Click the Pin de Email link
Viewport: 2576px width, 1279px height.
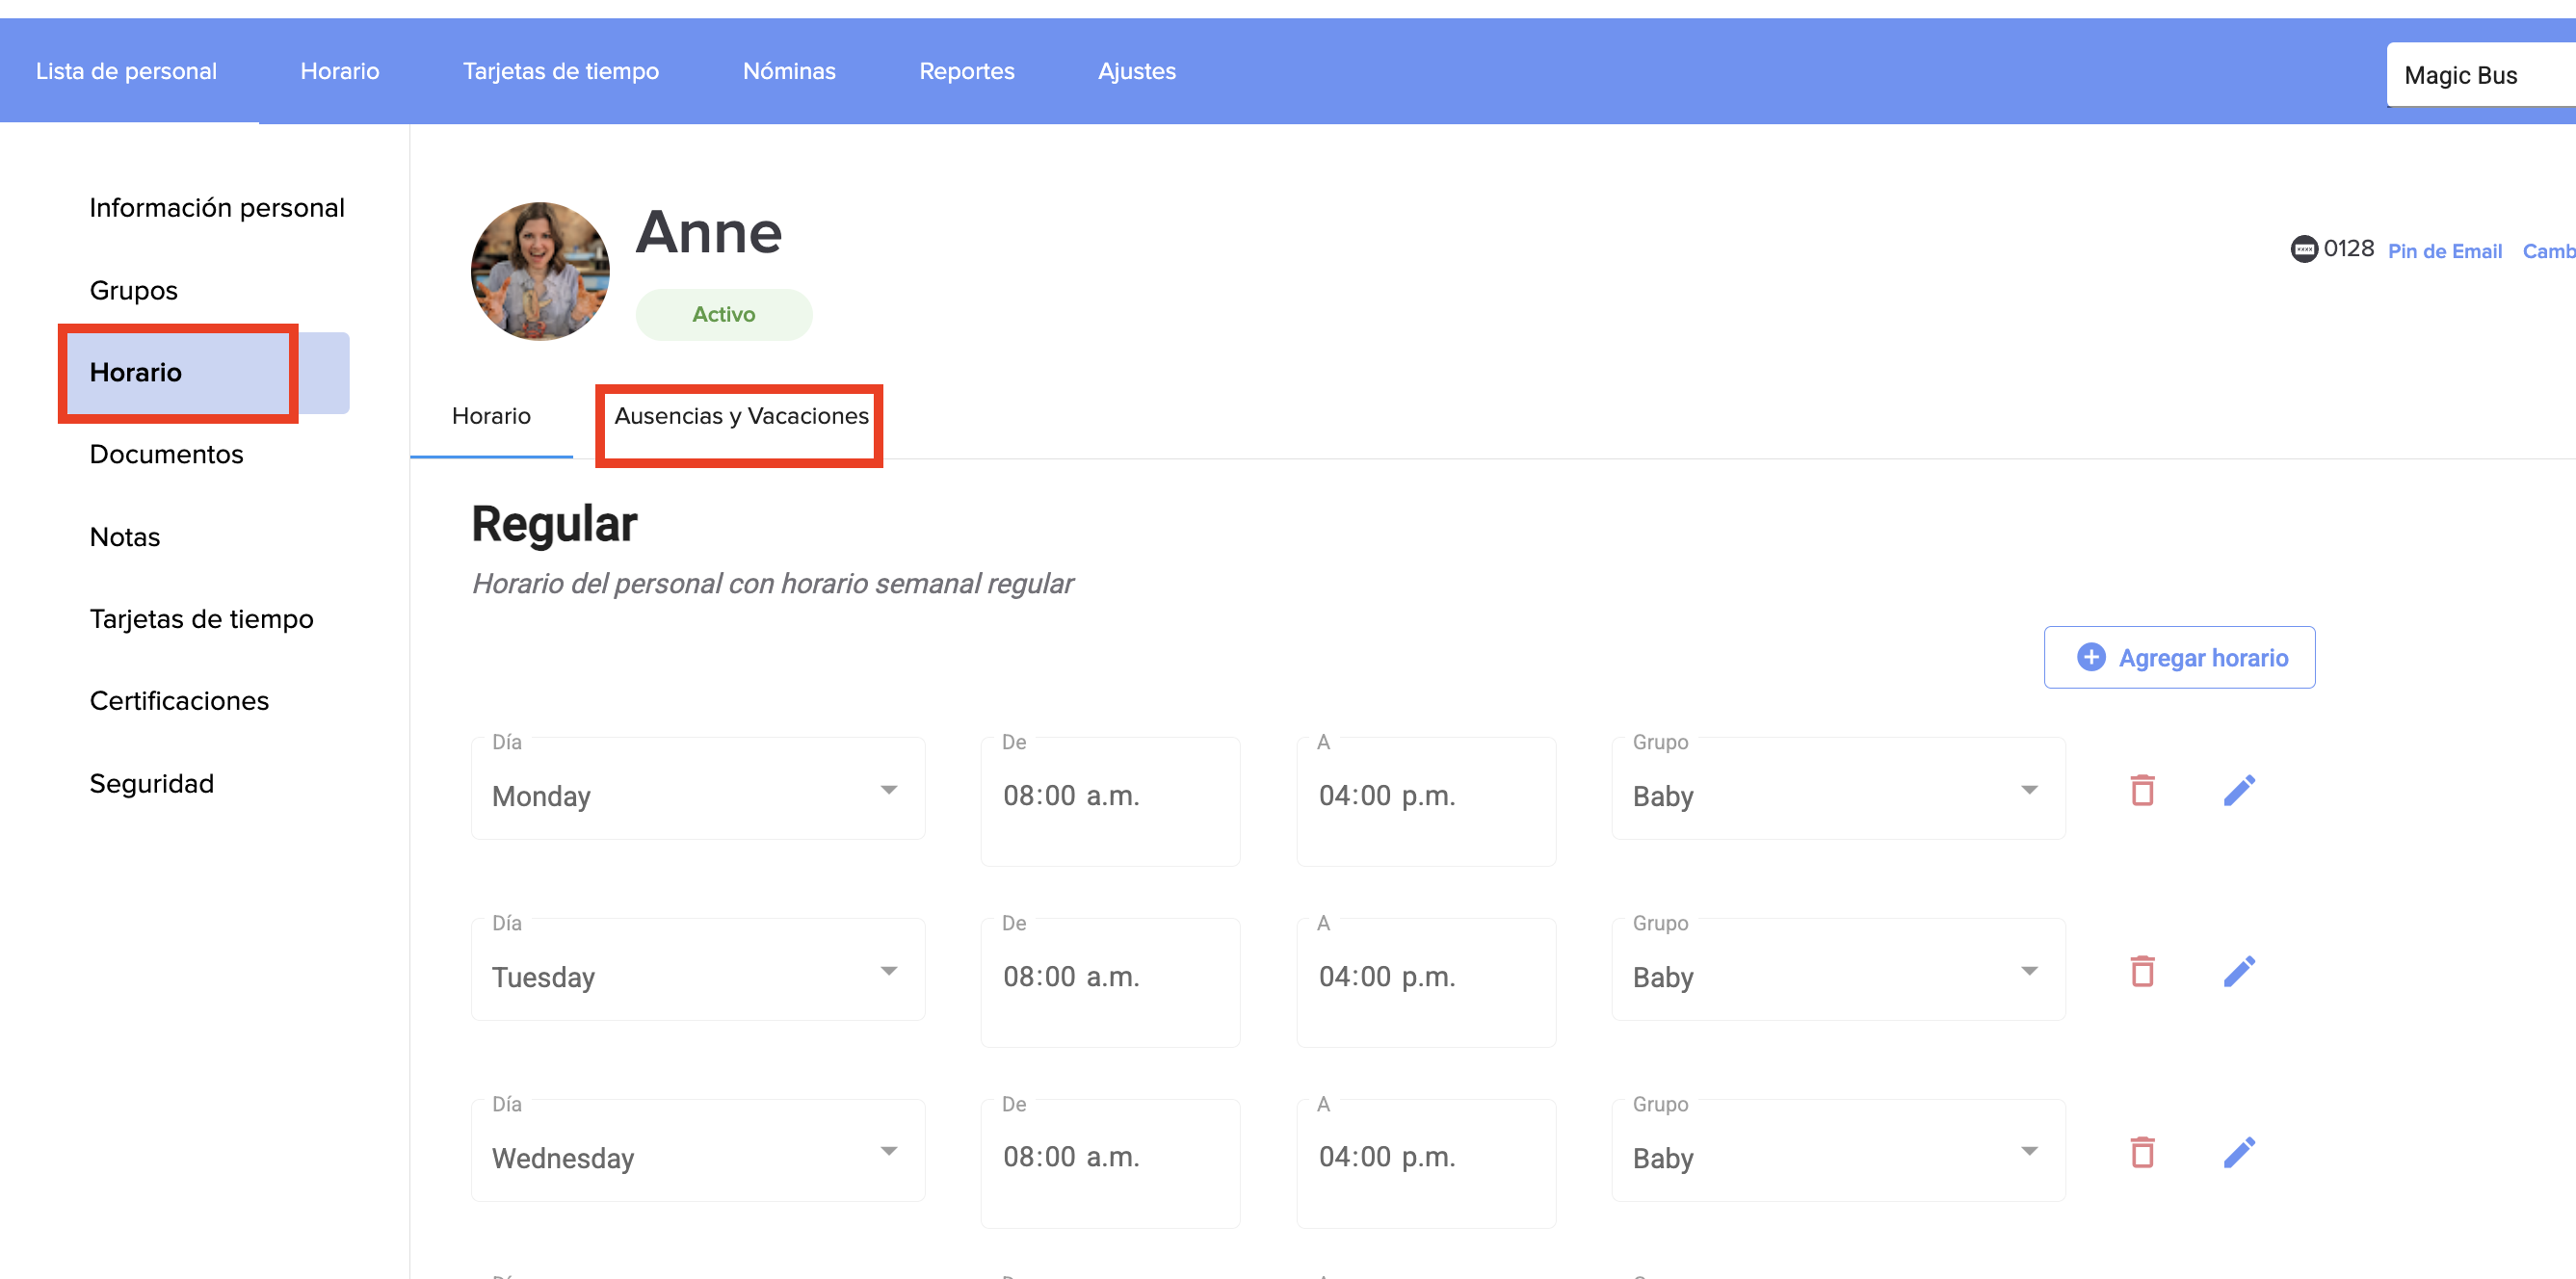tap(2444, 251)
